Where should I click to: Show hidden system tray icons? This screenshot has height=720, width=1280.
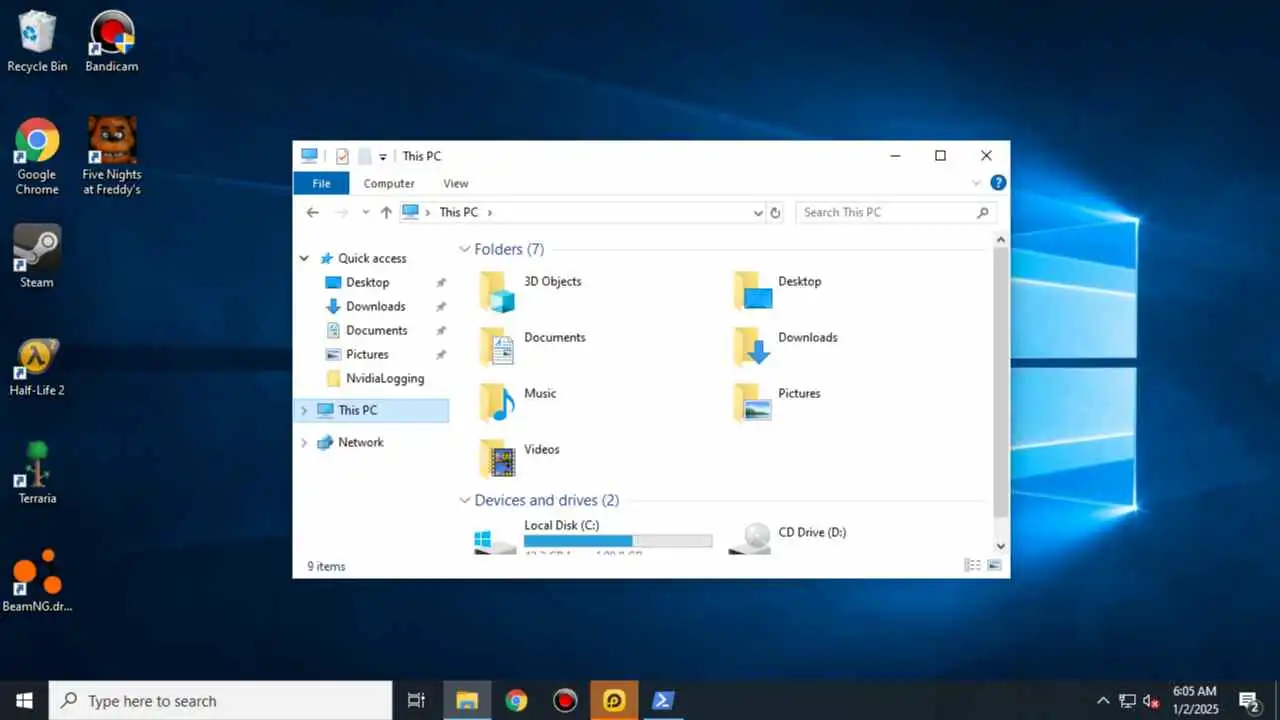coord(1103,701)
